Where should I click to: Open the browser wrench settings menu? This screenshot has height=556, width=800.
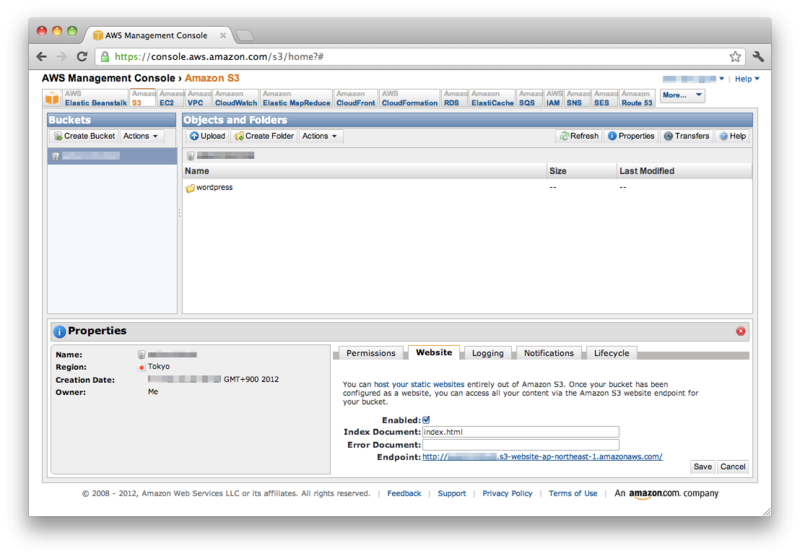[x=758, y=57]
